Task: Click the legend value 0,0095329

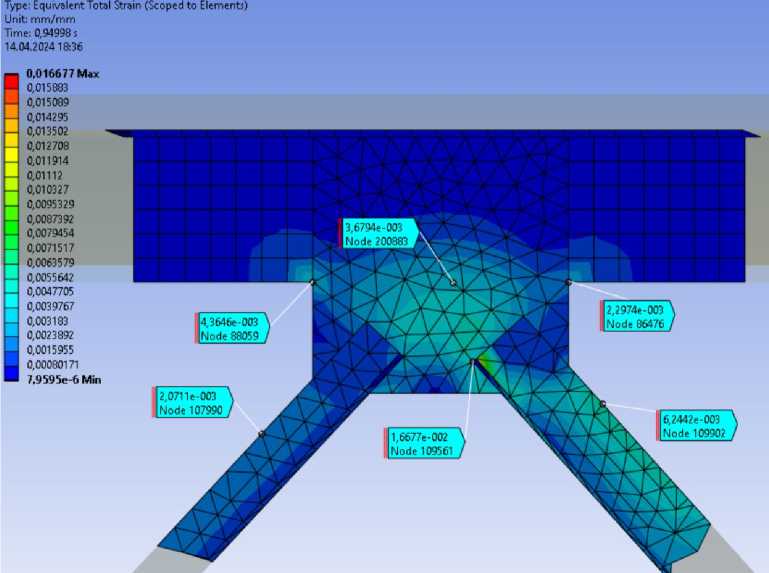Action: (51, 204)
